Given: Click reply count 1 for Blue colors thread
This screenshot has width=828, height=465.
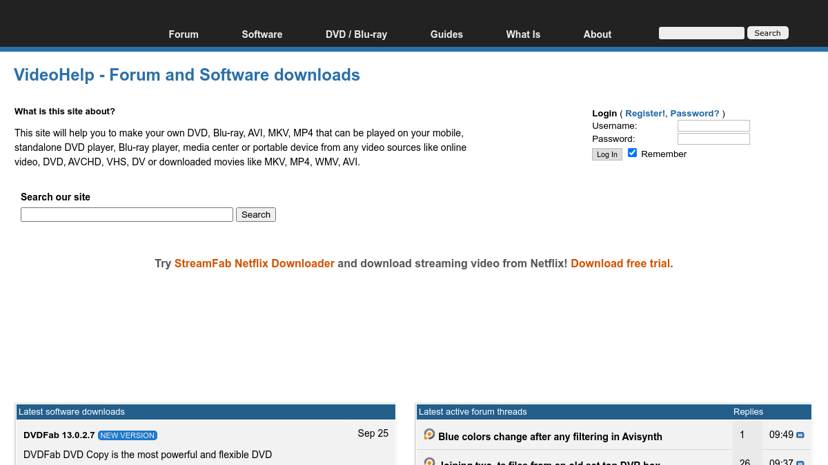Looking at the screenshot, I should (x=742, y=435).
